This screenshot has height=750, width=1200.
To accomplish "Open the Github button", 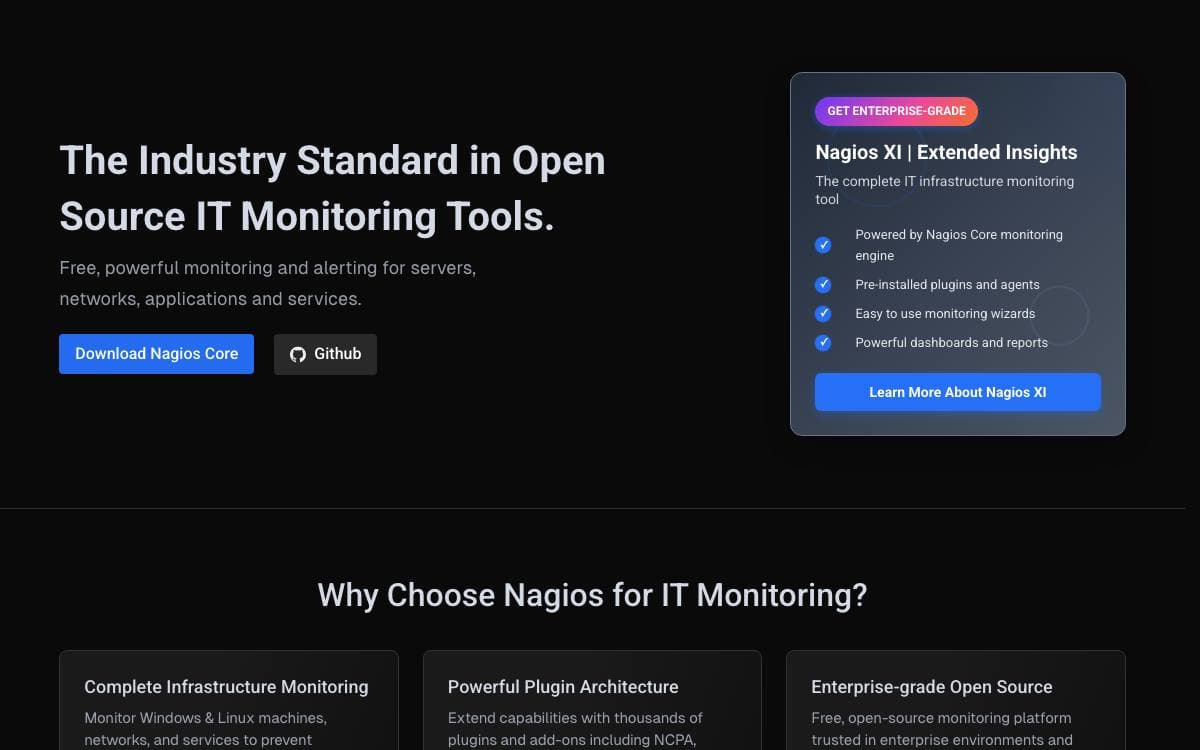I will tap(325, 354).
